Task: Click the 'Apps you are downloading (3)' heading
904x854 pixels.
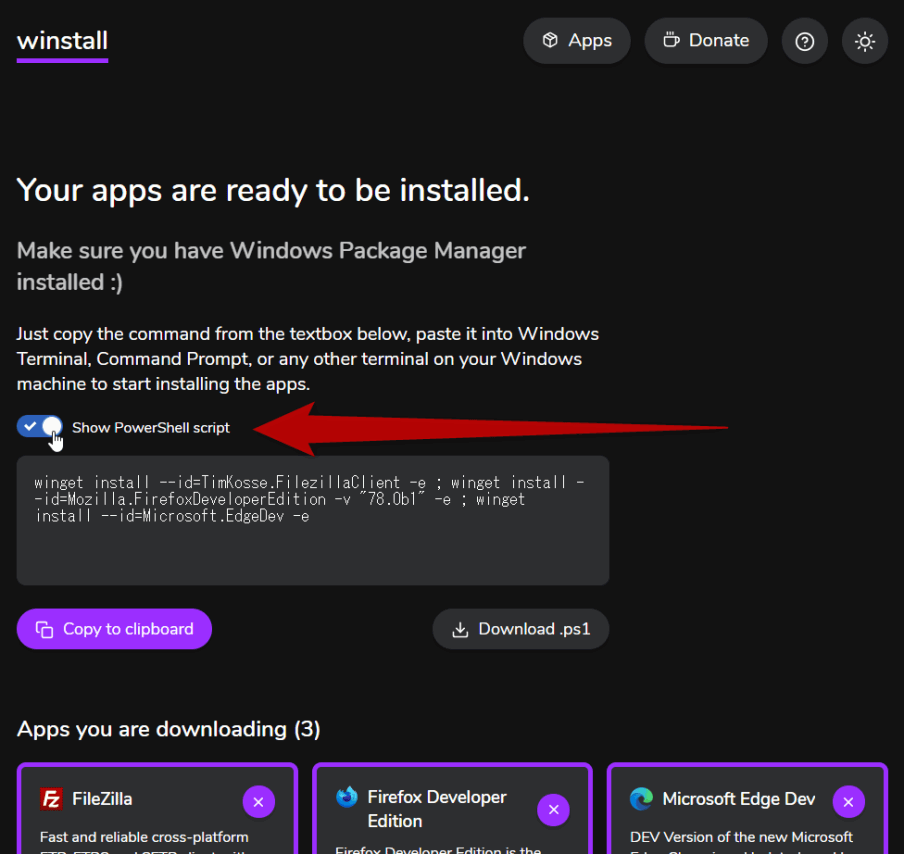Action: pos(168,729)
